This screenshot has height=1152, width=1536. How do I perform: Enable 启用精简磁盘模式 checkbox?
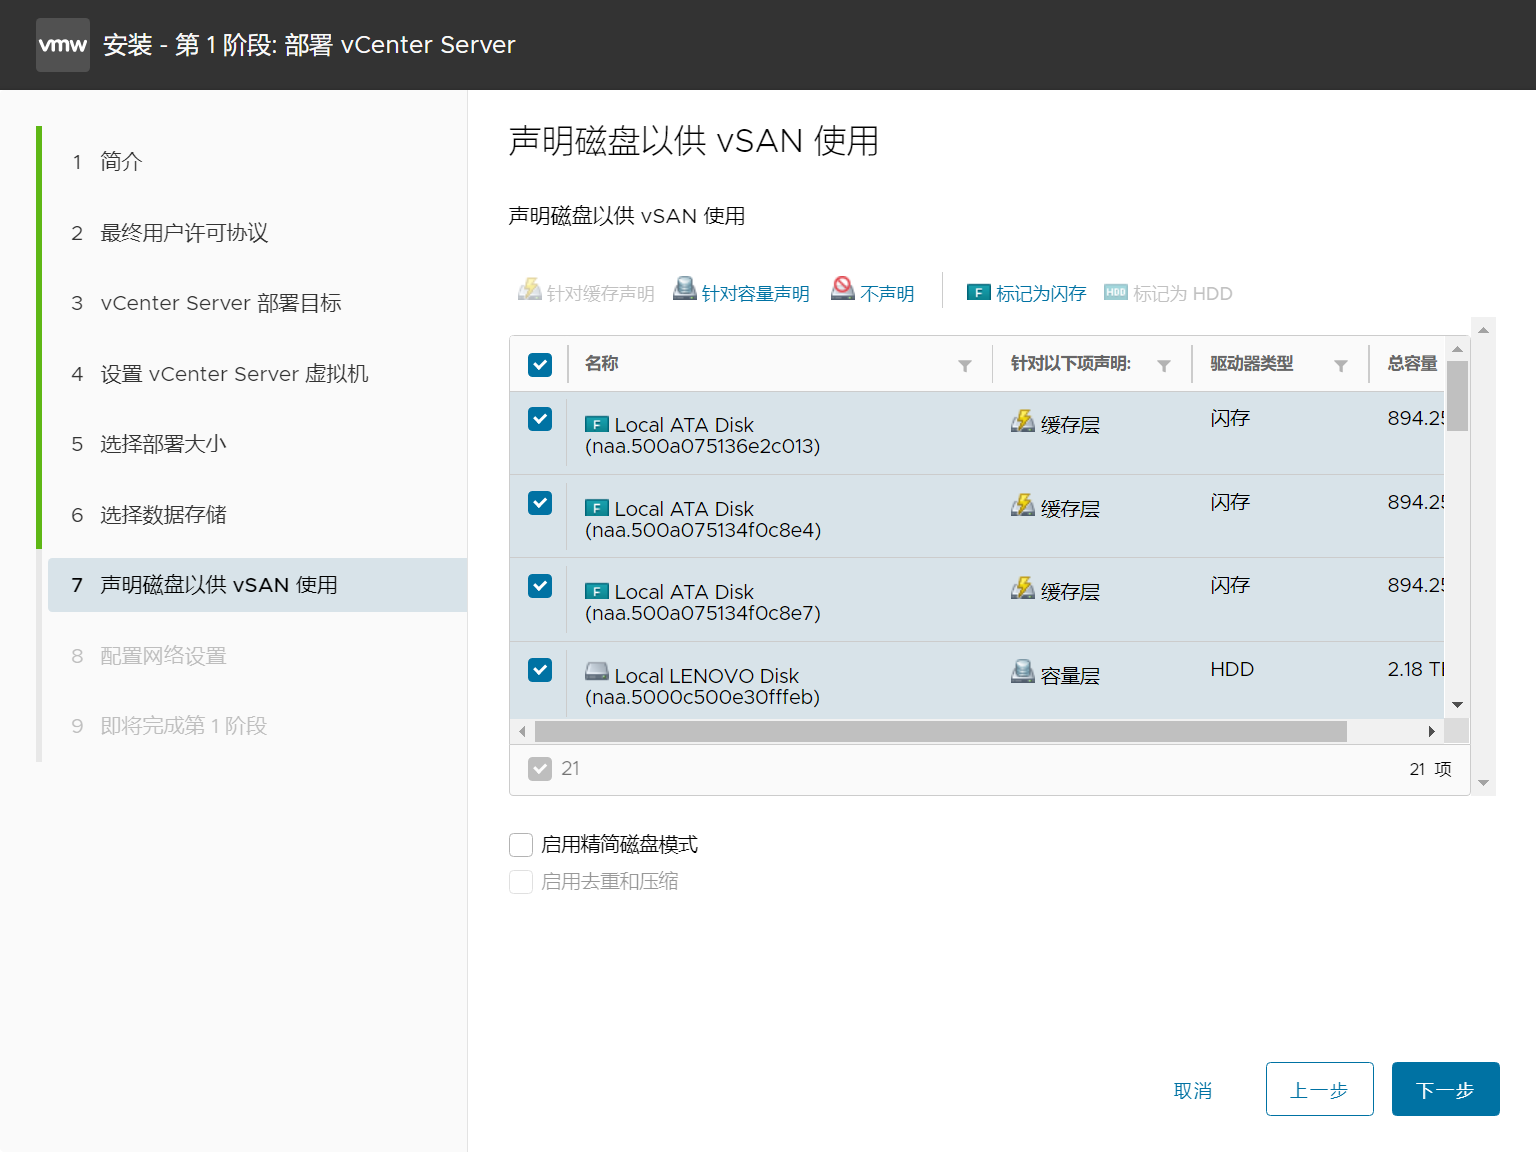point(521,845)
